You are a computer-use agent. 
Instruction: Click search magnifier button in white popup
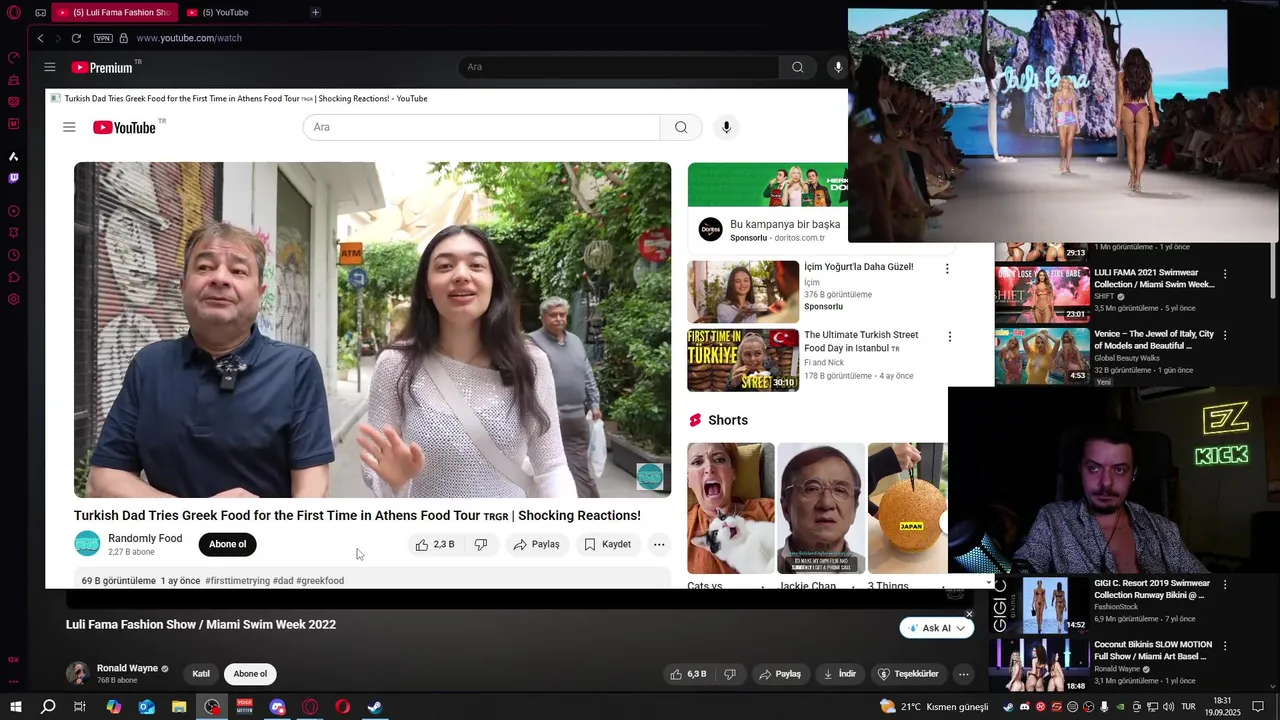[681, 127]
